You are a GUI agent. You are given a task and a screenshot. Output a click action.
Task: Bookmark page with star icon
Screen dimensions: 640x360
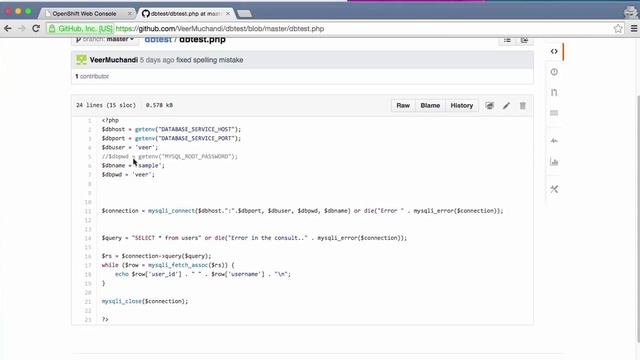click(x=618, y=29)
